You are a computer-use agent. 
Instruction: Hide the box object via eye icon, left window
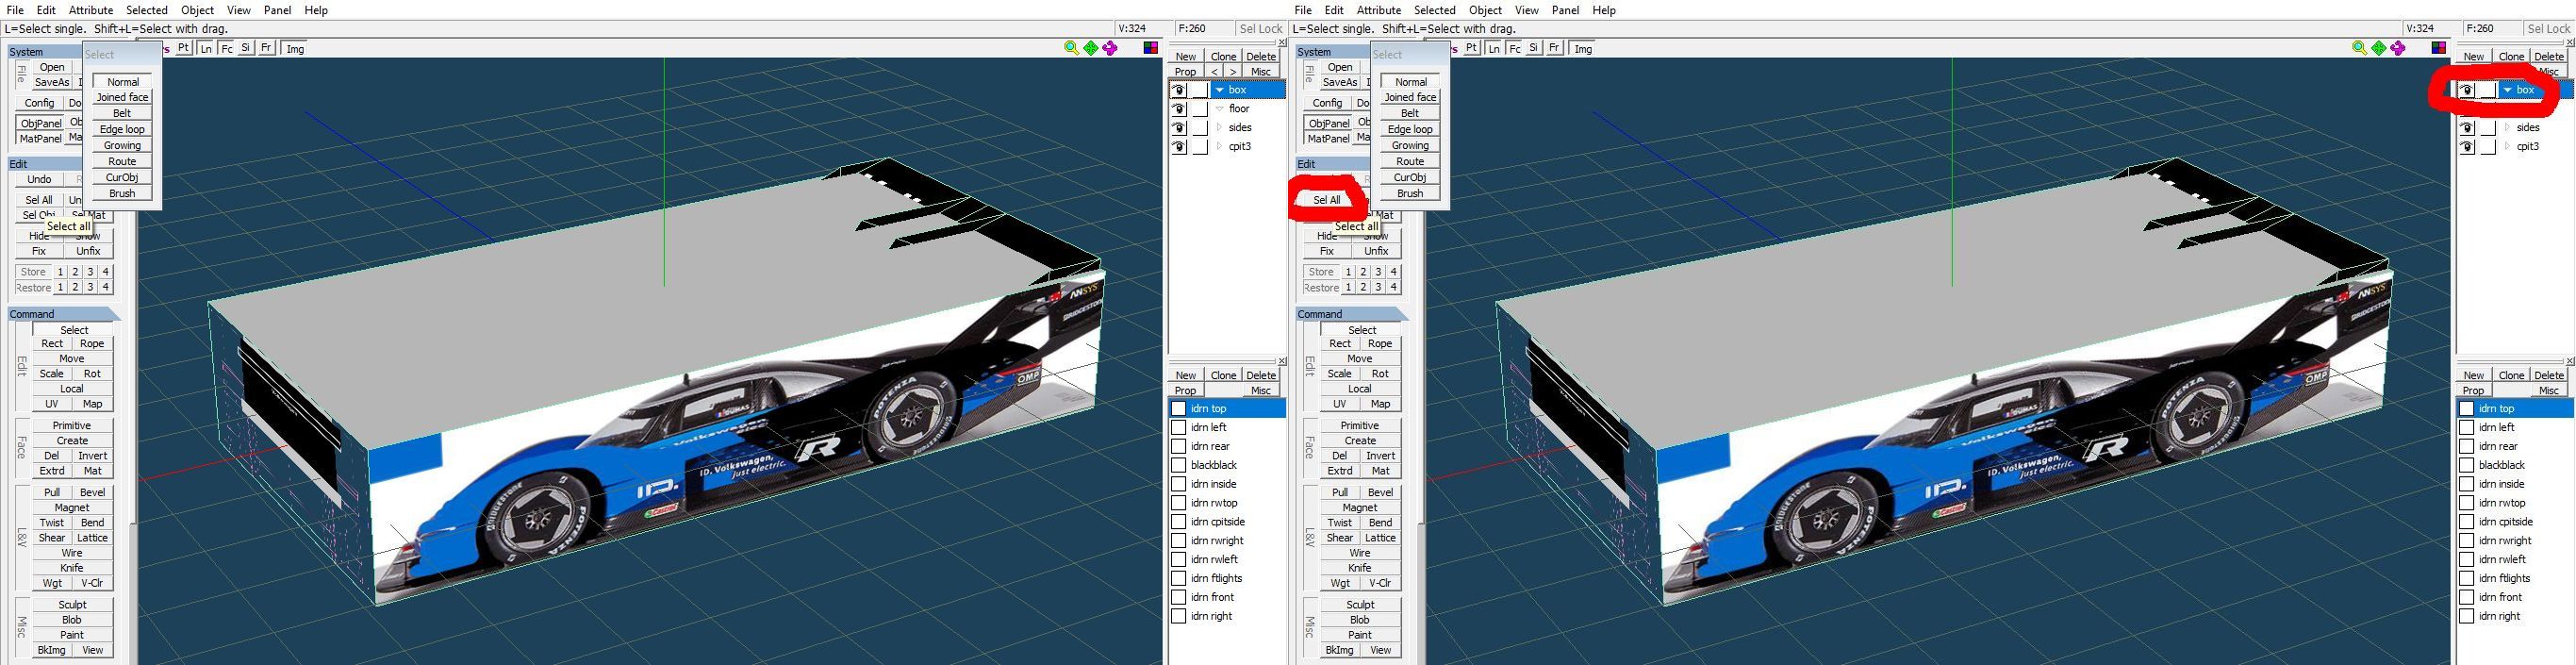1179,90
